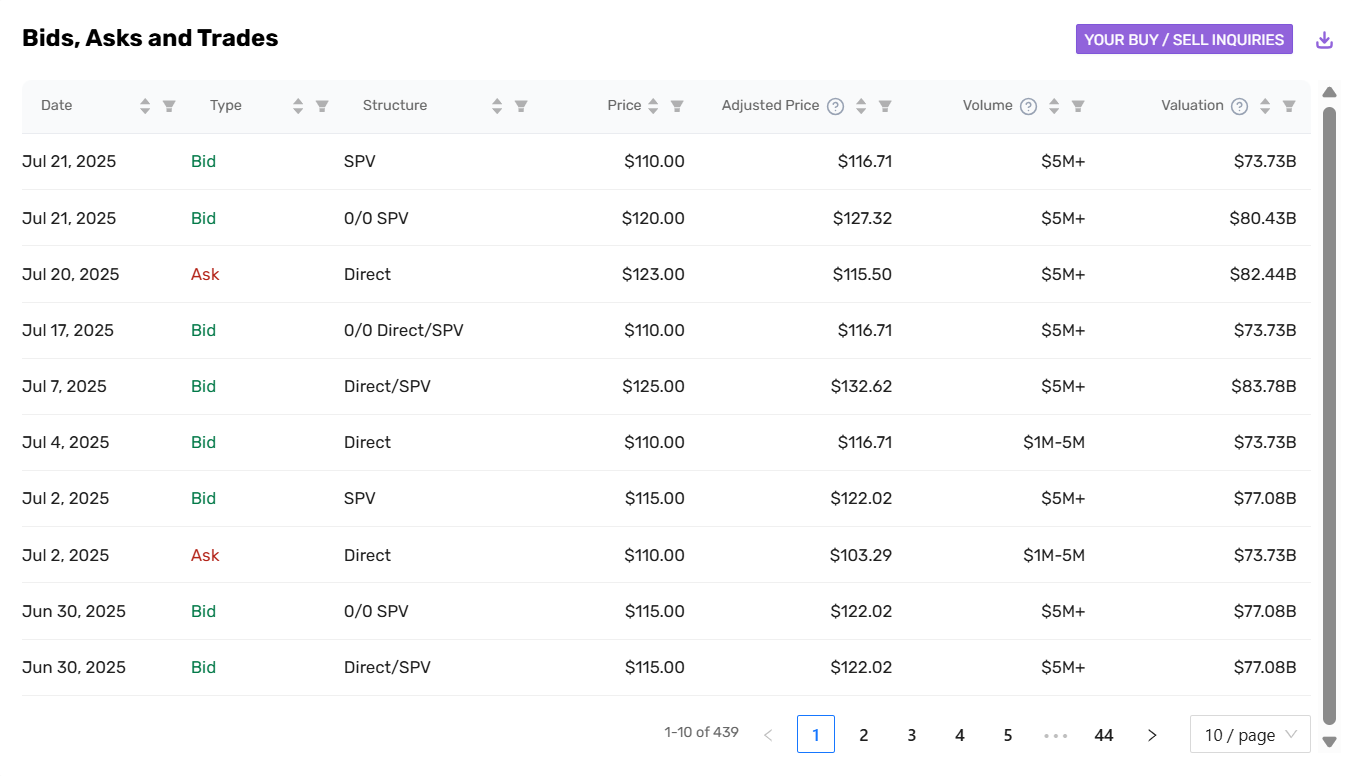The image size is (1362, 776).
Task: Click the Valuation column header label
Action: click(x=1192, y=105)
